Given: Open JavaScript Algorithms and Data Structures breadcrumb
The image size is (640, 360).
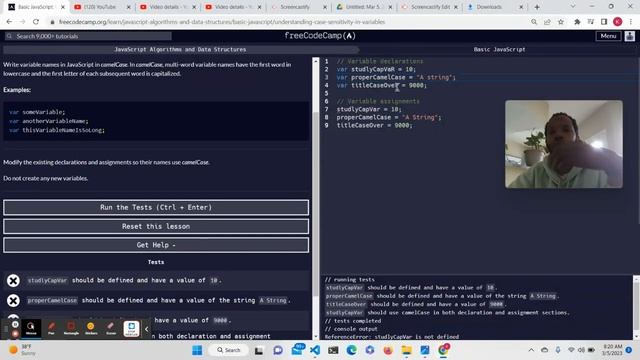Looking at the screenshot, I should click(180, 49).
